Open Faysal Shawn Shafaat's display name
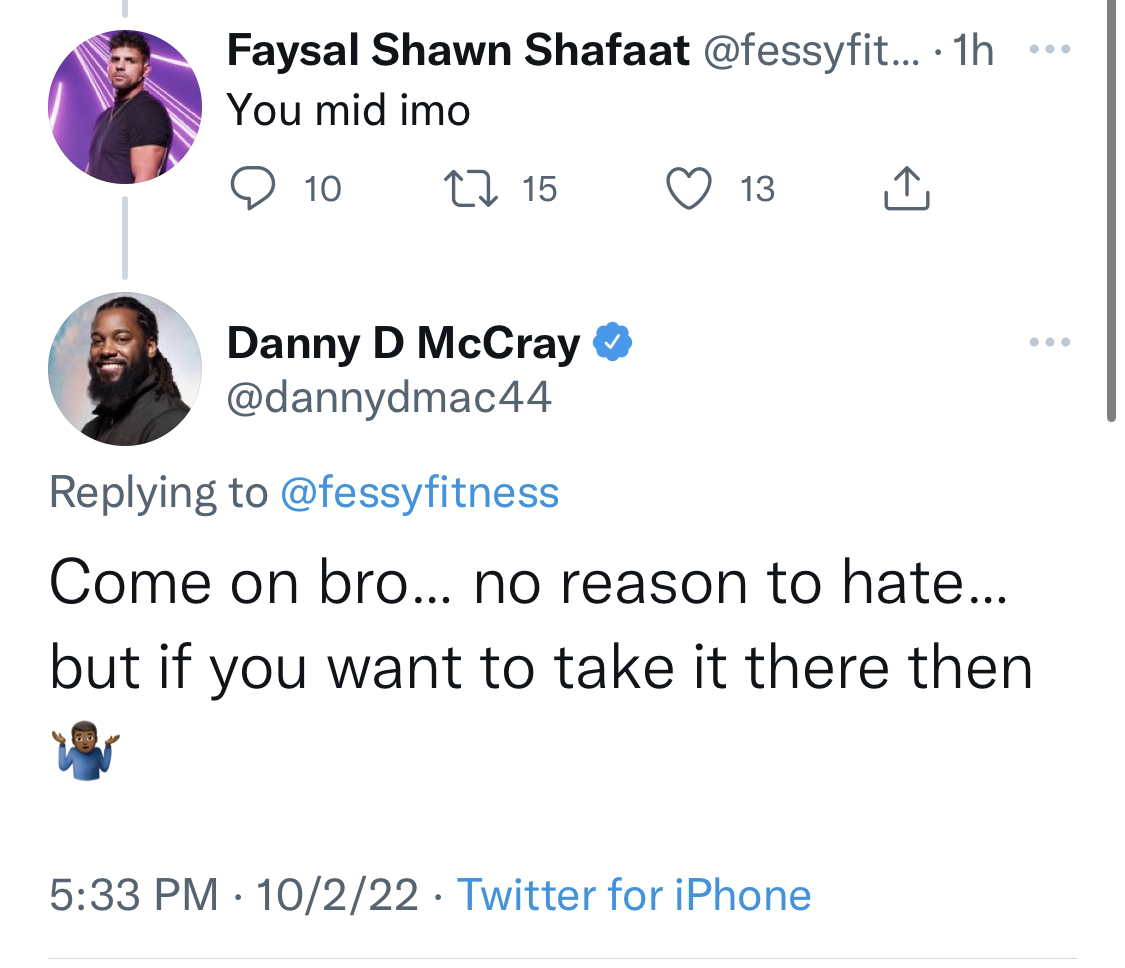1125x968 pixels. 458,50
